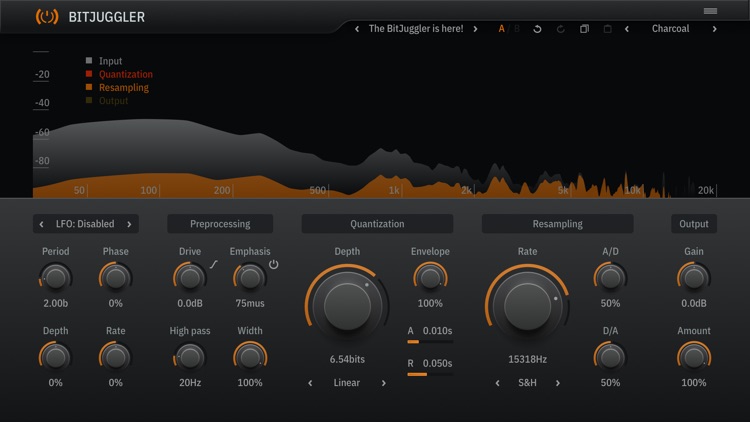
Task: Click the 15318Hz rate value
Action: [528, 359]
